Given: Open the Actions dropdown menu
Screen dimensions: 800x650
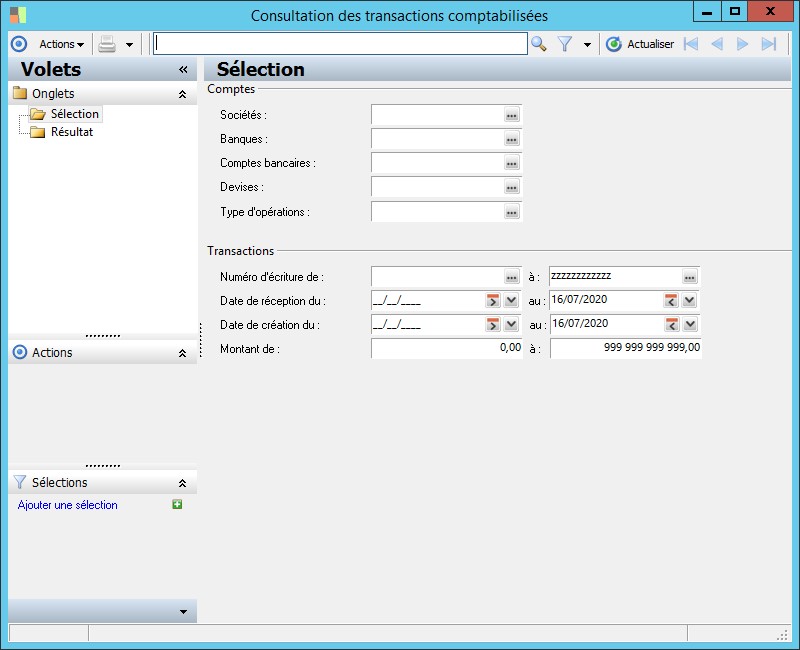Looking at the screenshot, I should pos(61,44).
